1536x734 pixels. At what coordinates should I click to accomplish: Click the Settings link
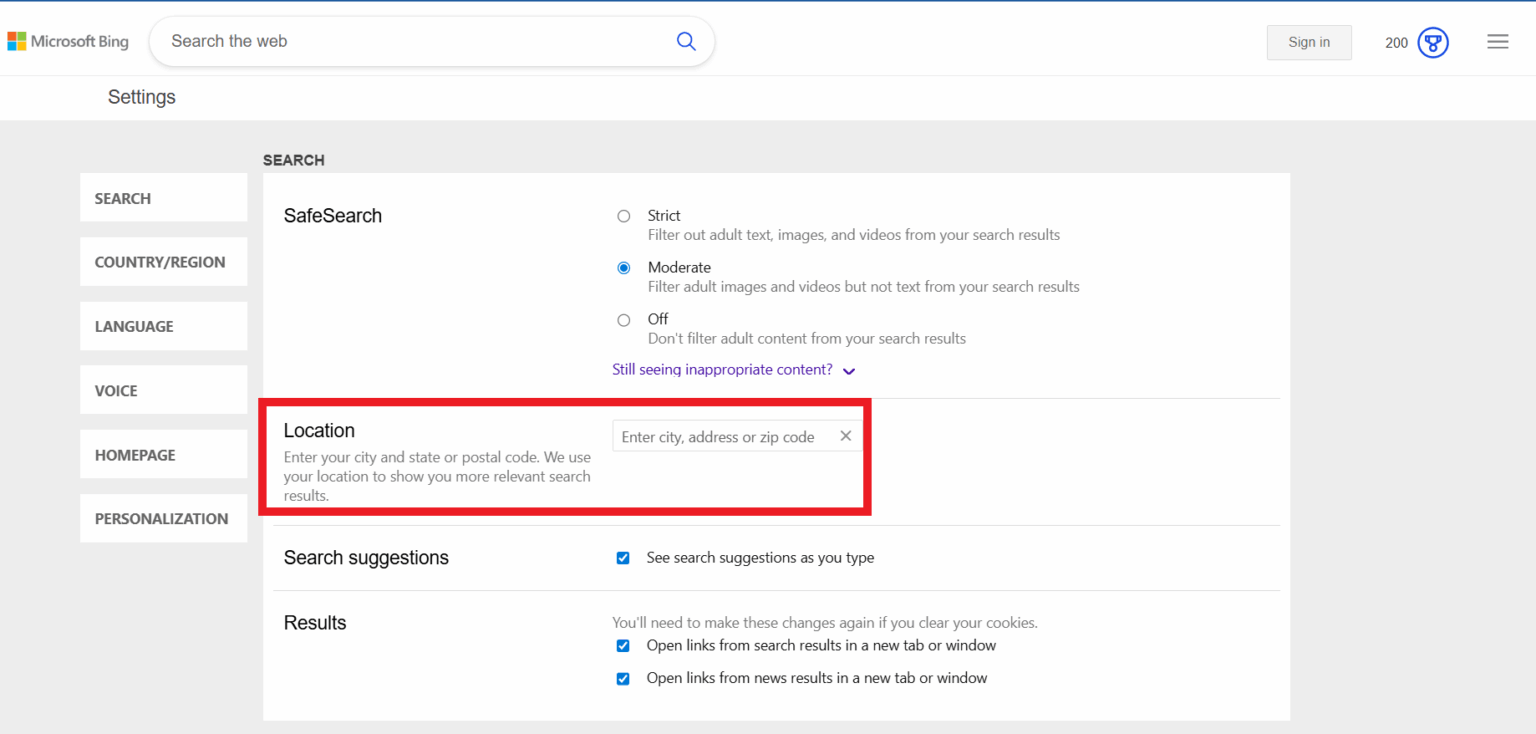coord(141,97)
